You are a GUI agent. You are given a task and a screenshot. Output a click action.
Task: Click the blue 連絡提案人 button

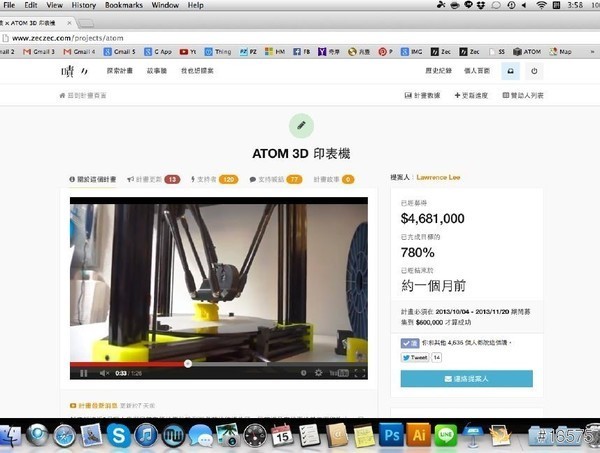pos(466,379)
